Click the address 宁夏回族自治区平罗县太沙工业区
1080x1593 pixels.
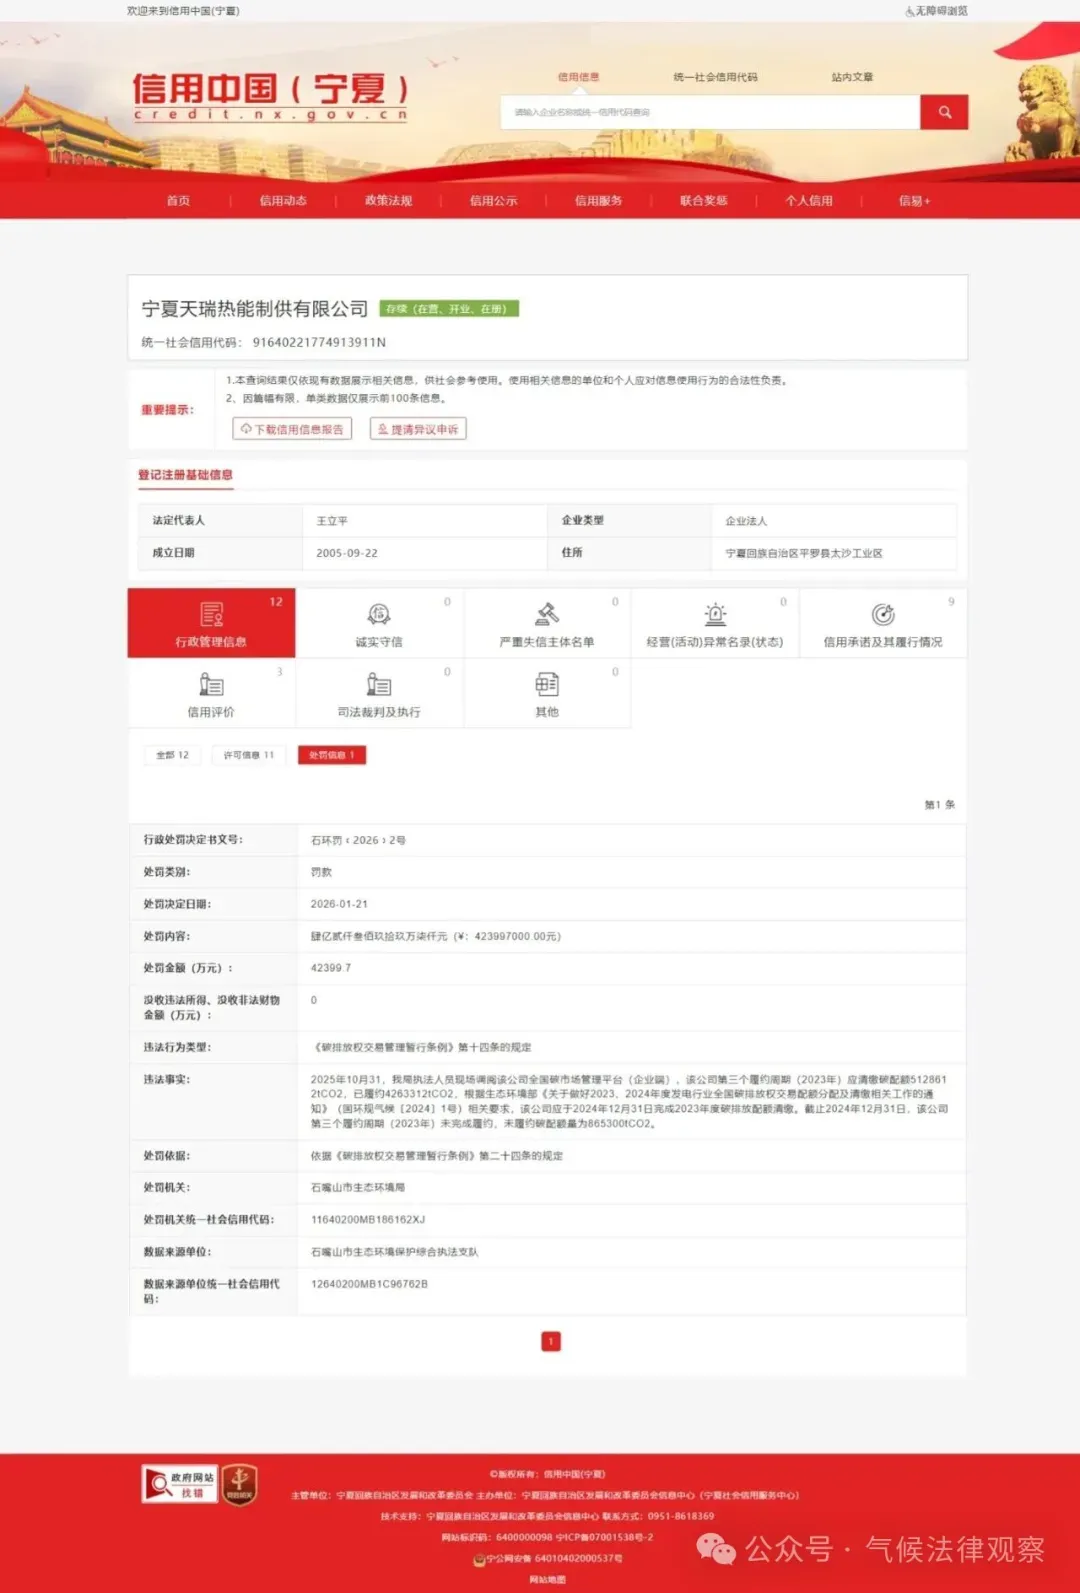(804, 553)
